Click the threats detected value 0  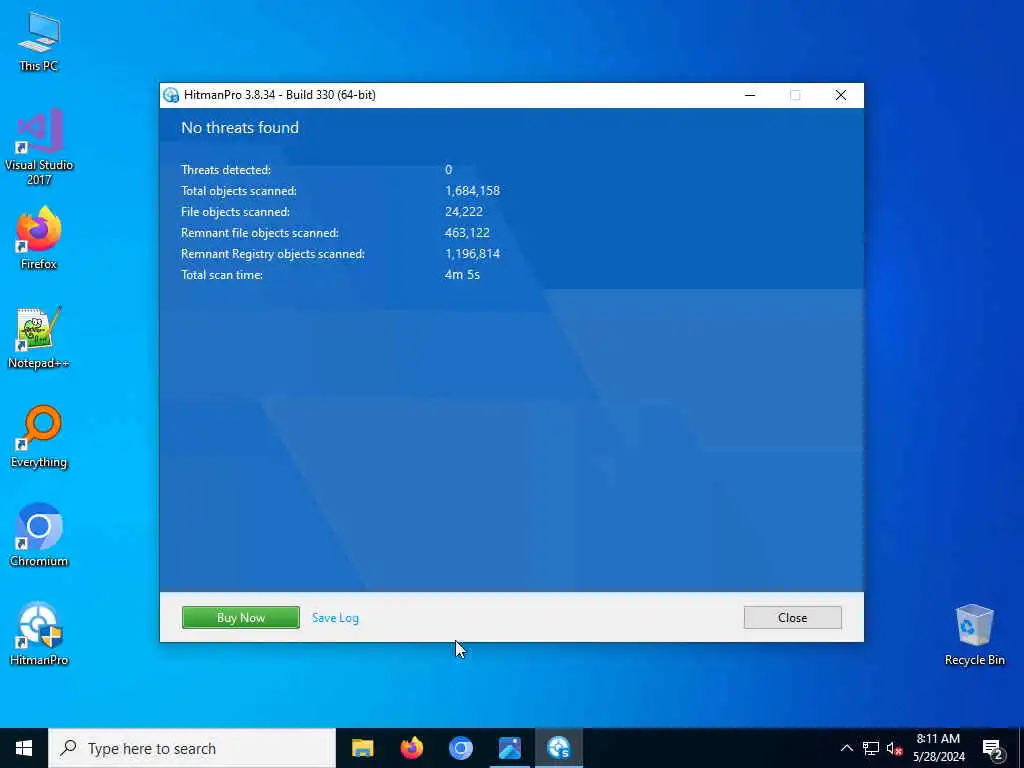pyautogui.click(x=449, y=170)
